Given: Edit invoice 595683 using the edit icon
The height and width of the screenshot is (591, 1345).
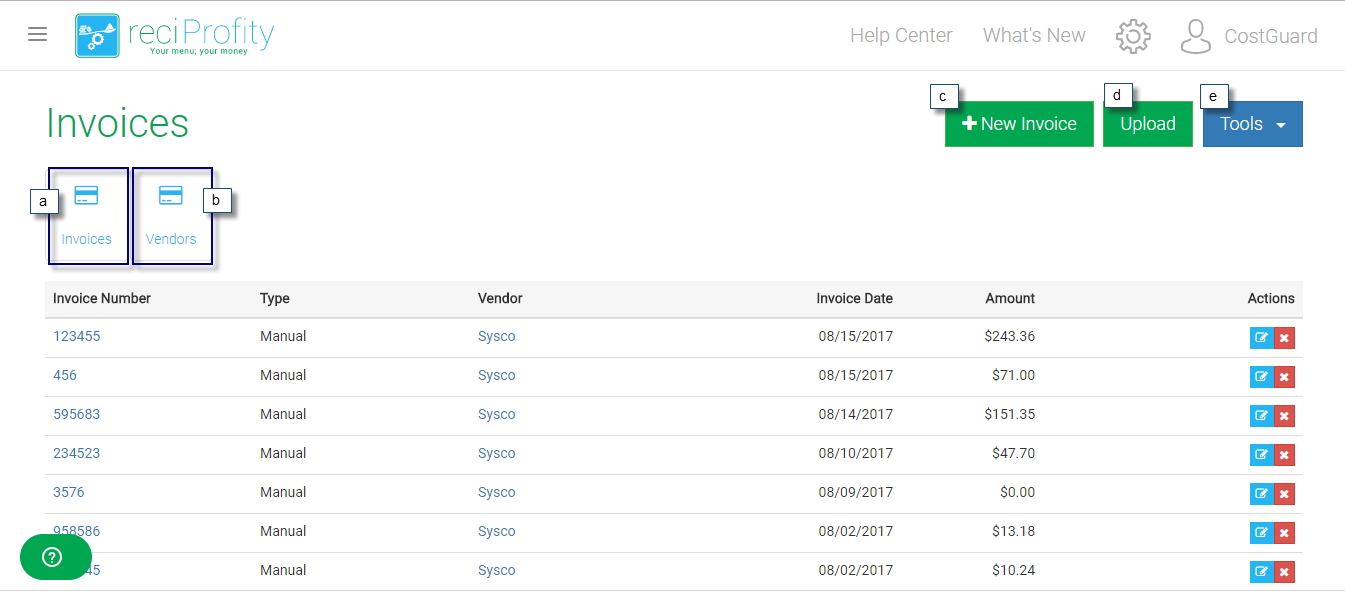Looking at the screenshot, I should [x=1261, y=416].
